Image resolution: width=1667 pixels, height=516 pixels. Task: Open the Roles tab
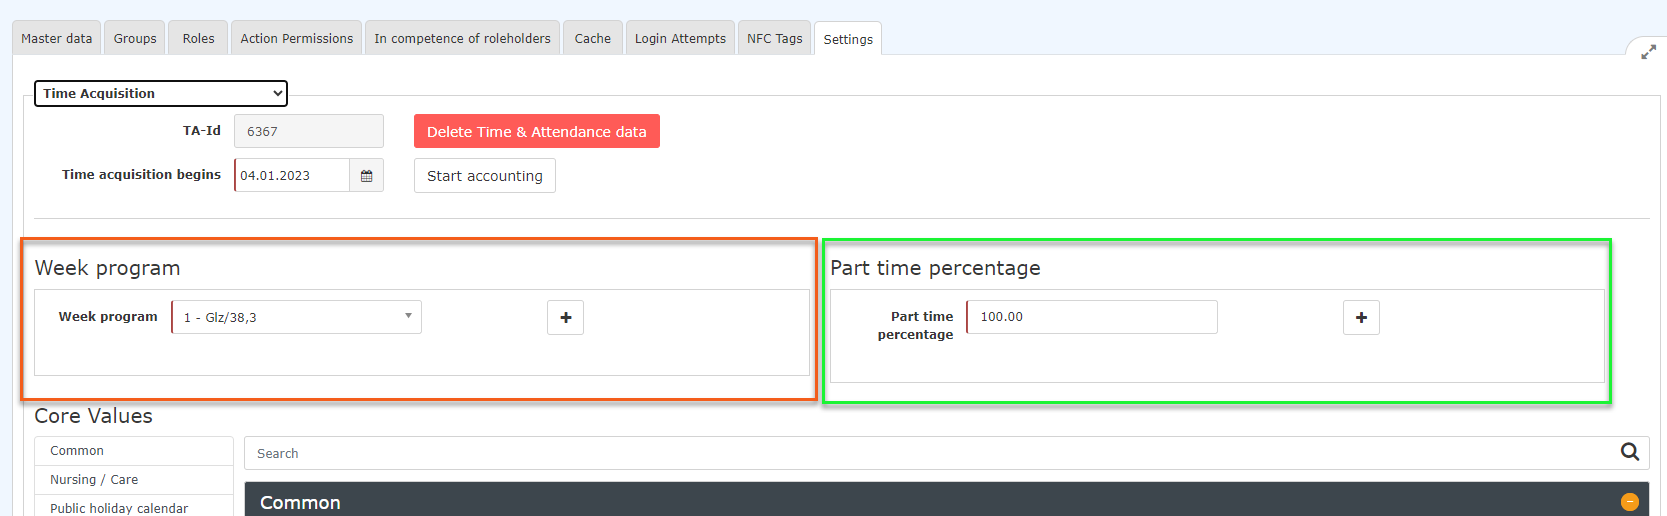coord(198,38)
